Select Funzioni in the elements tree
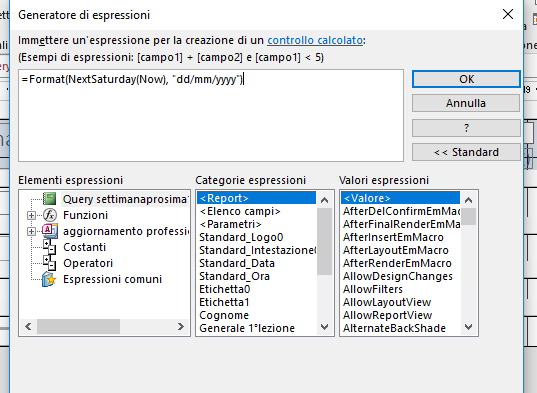Viewport: 537px width, 393px height. 85,215
